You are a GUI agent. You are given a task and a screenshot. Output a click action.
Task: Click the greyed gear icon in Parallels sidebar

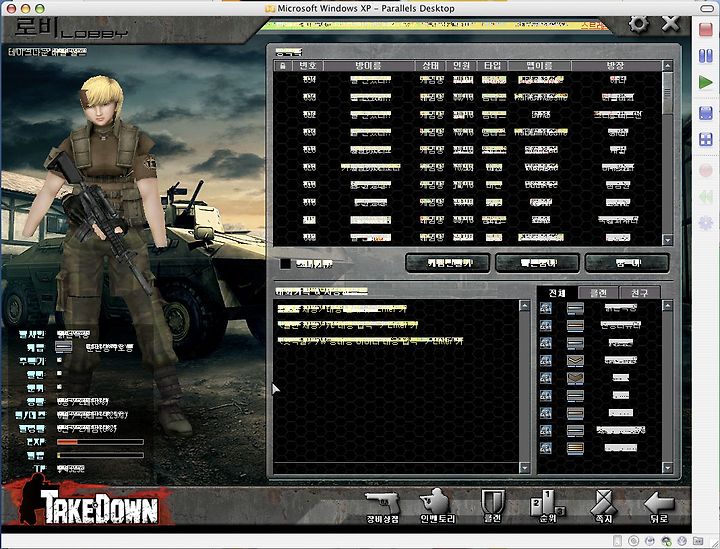706,224
